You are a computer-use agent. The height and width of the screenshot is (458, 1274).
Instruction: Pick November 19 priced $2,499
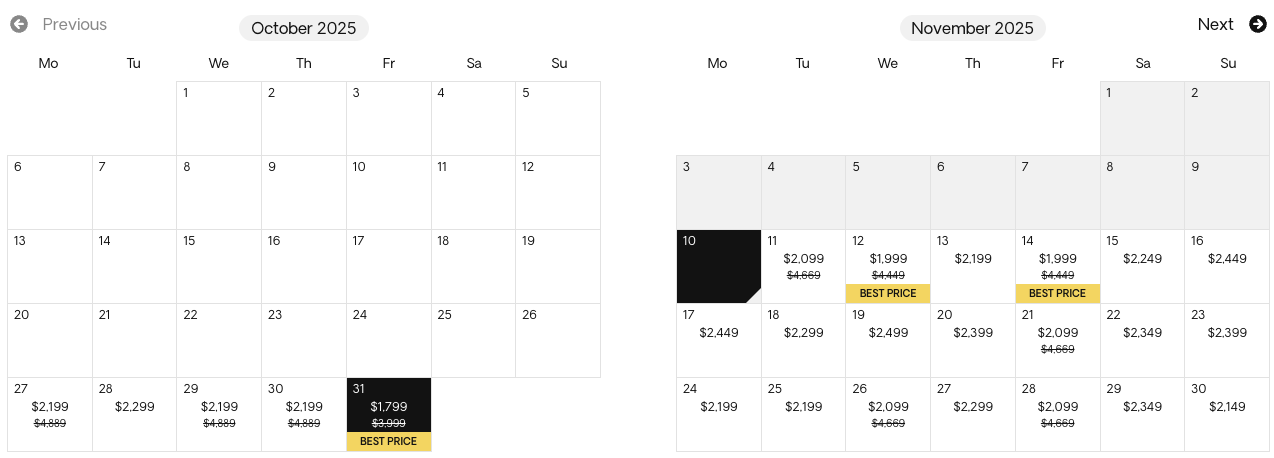pyautogui.click(x=888, y=341)
